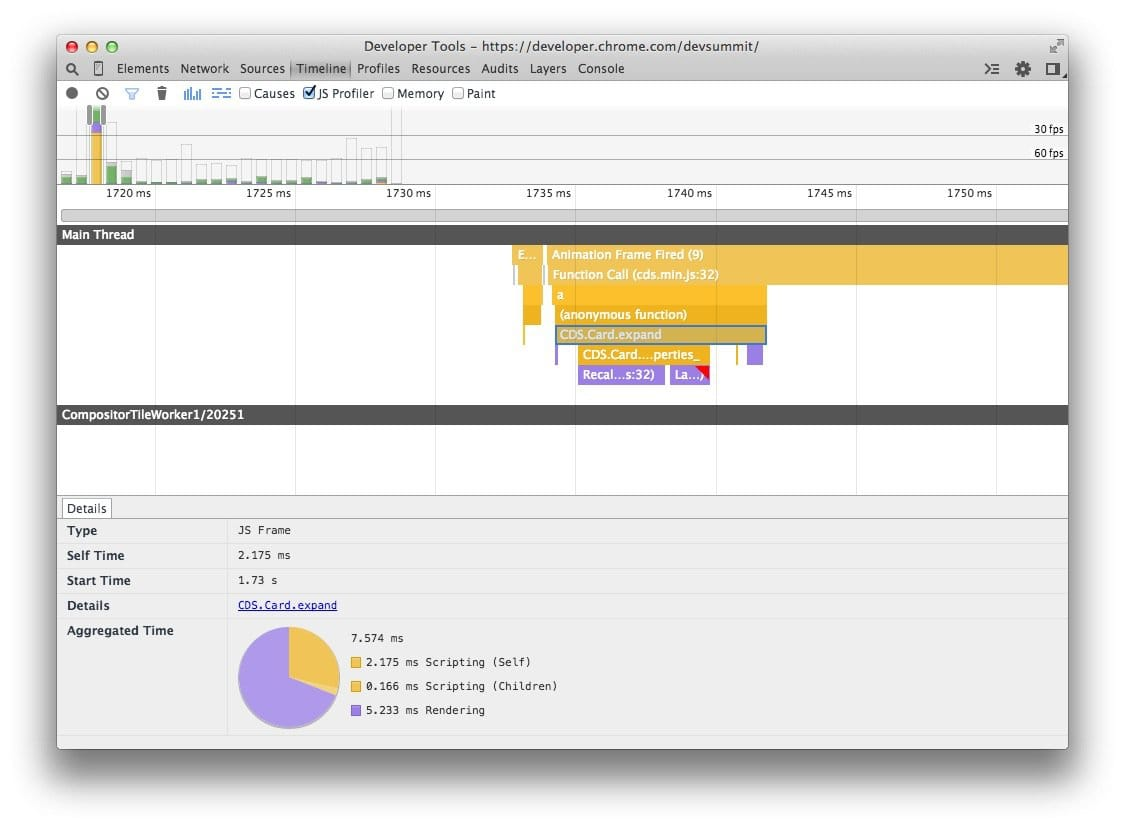Image resolution: width=1125 pixels, height=828 pixels.
Task: Open the search magnifier icon
Action: point(72,69)
